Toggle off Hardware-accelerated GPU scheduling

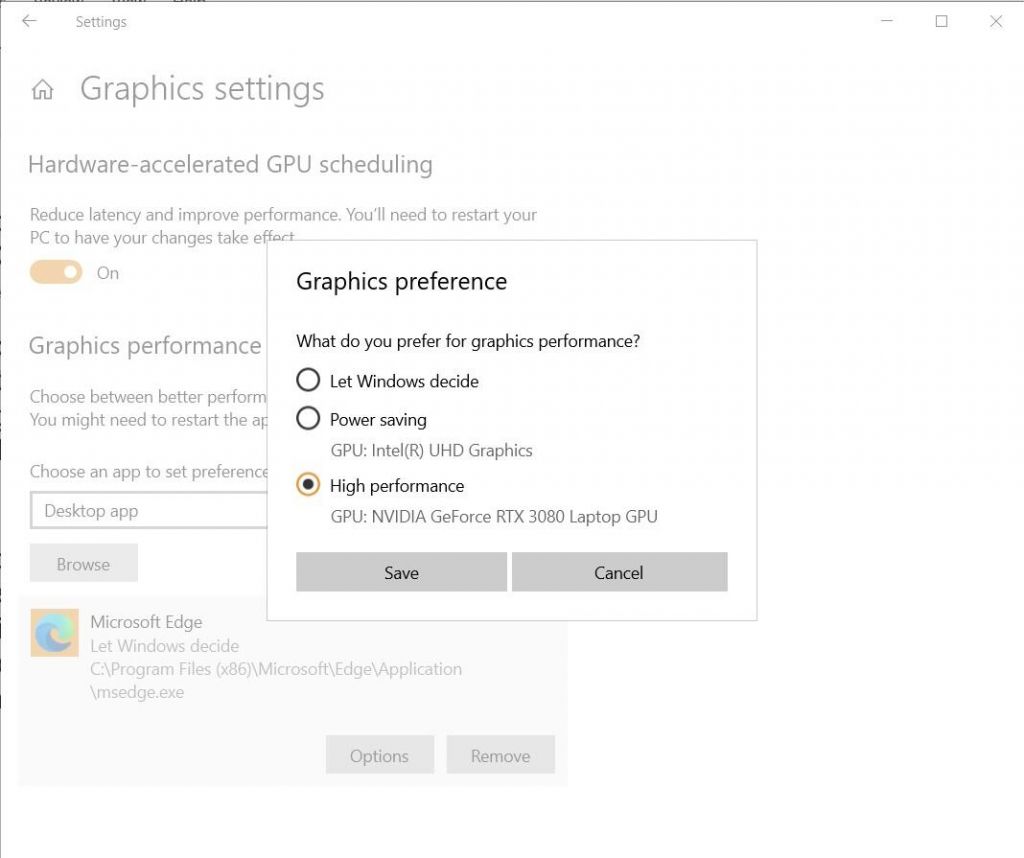coord(56,272)
